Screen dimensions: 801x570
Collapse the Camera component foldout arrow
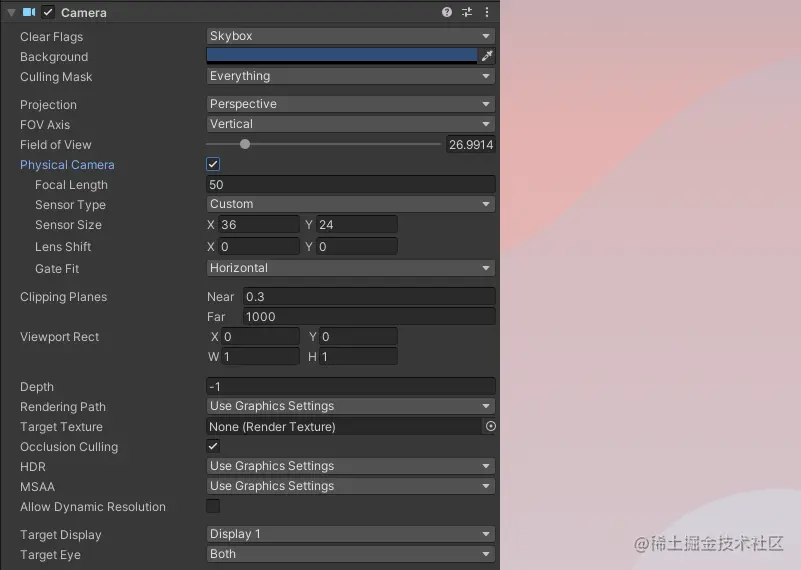point(11,12)
